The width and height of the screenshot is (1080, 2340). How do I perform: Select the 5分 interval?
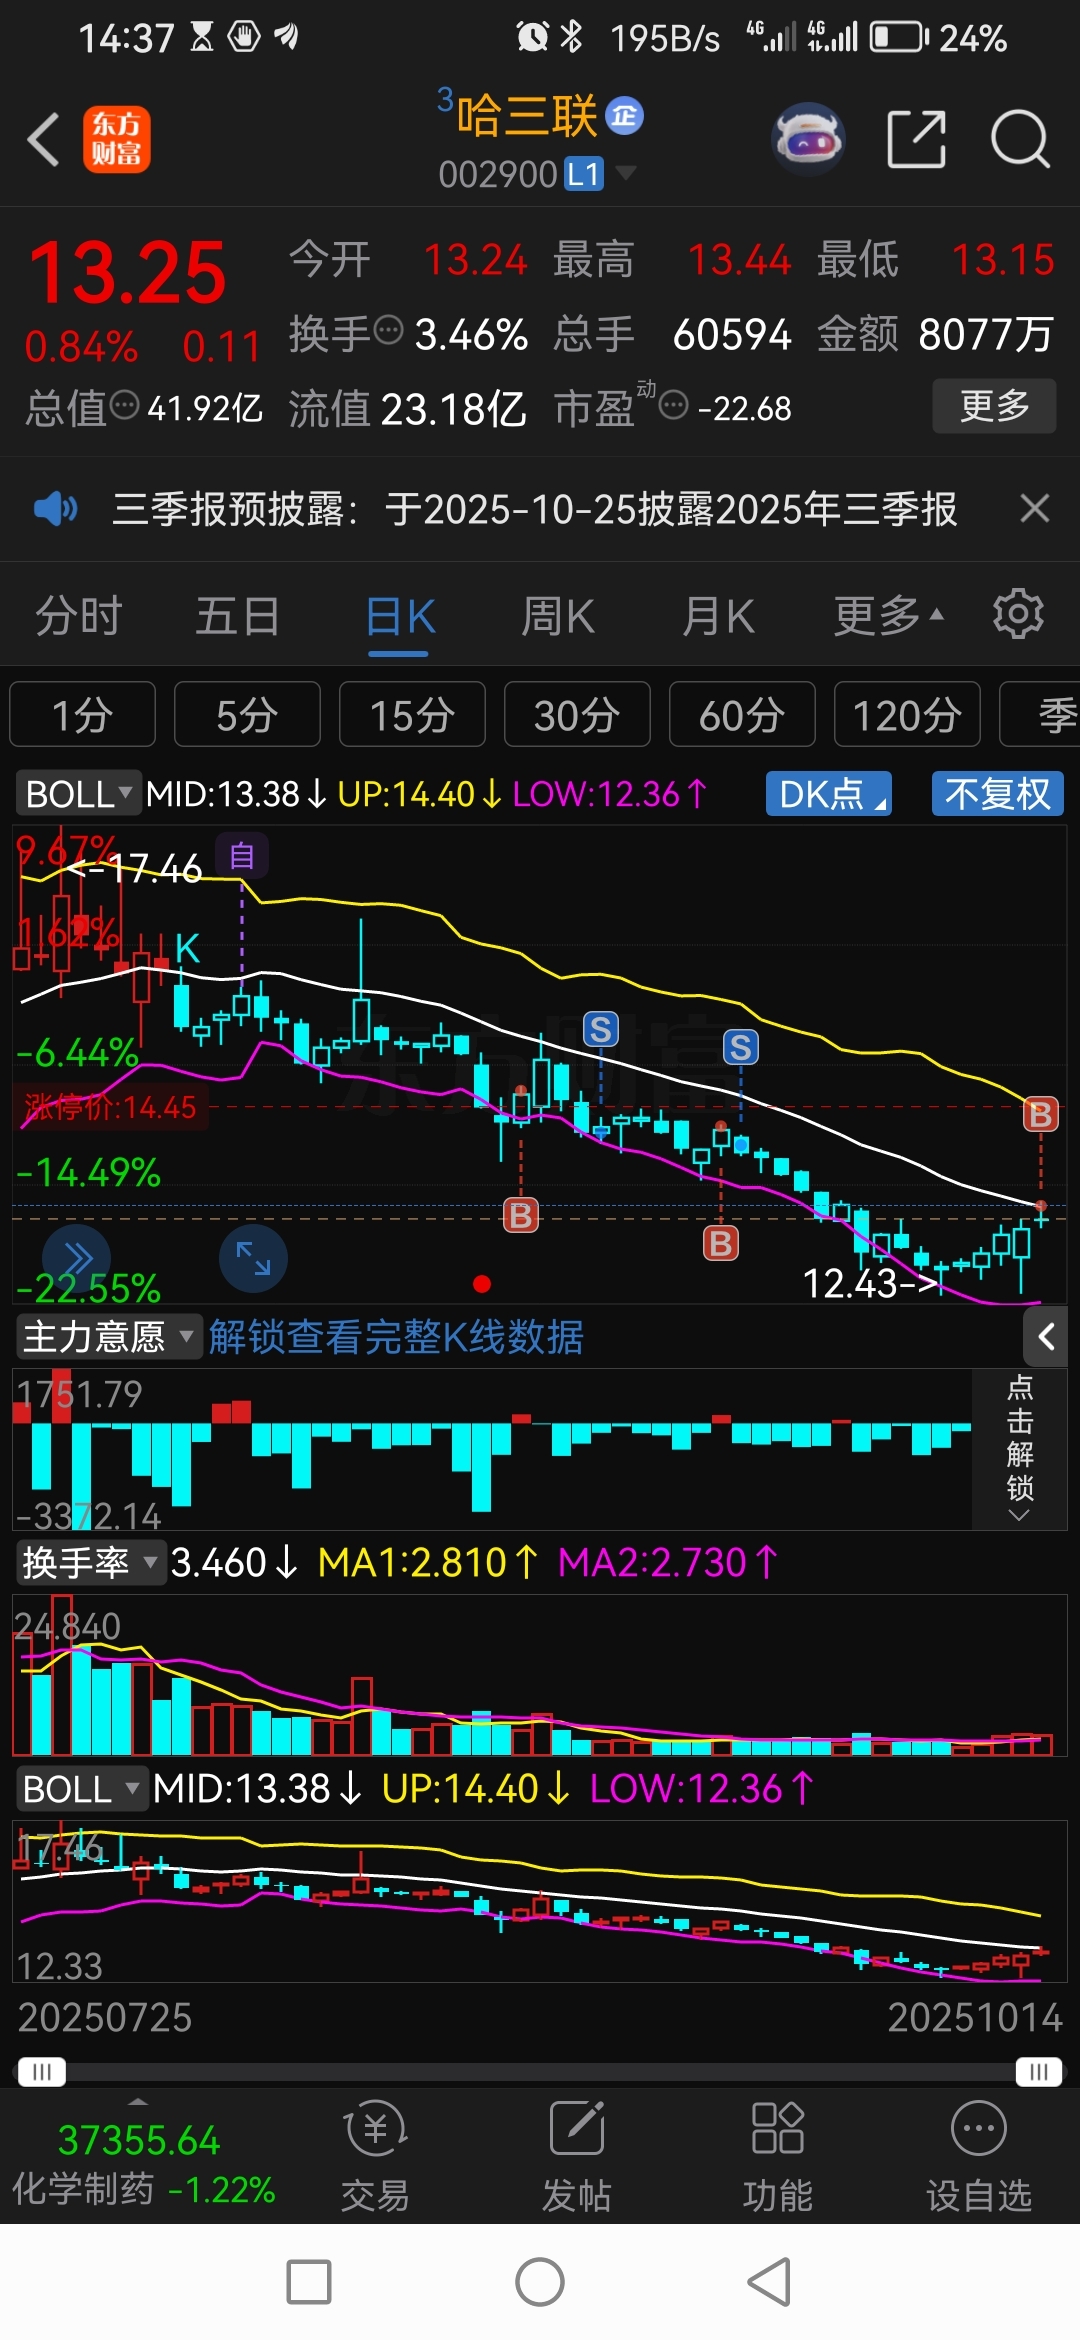[x=247, y=714]
